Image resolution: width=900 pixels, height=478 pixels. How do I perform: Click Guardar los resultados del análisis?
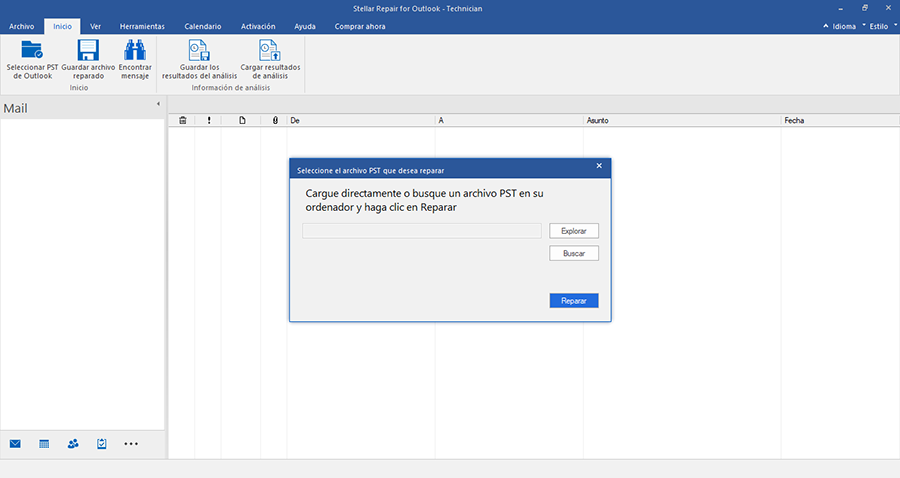click(199, 60)
